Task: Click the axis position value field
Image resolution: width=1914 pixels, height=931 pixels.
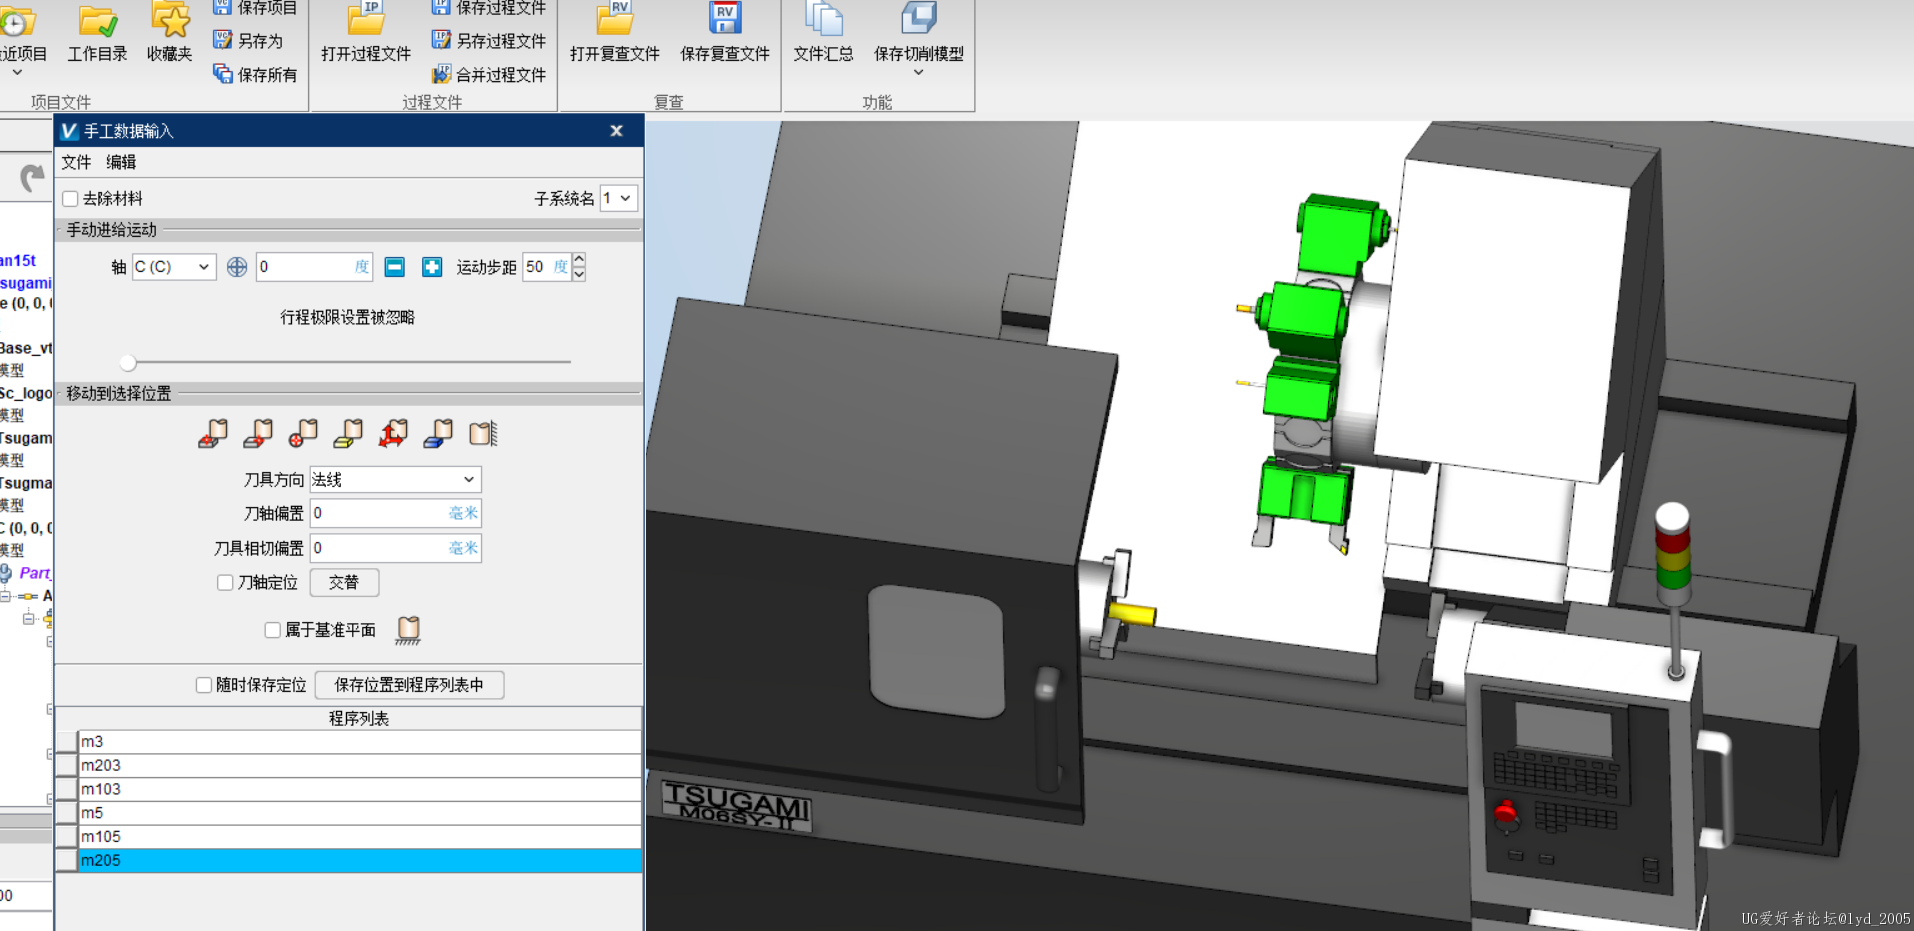Action: click(314, 267)
